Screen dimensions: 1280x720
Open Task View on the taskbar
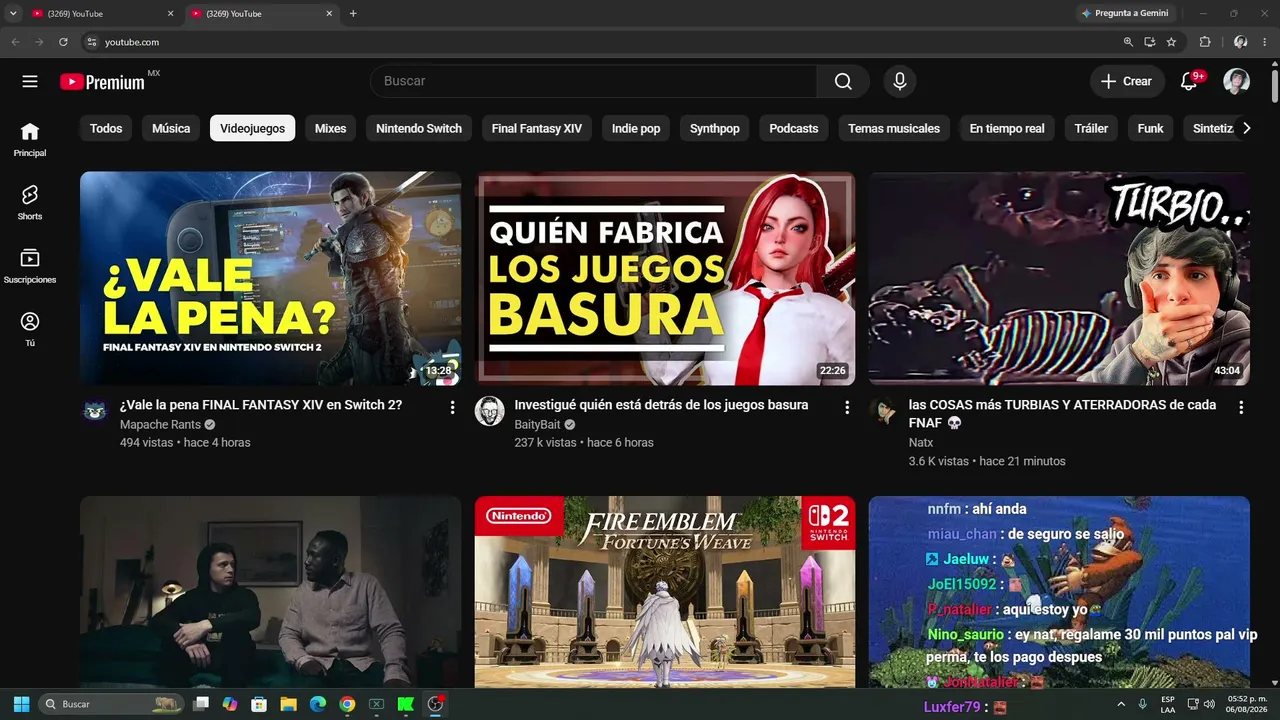pyautogui.click(x=201, y=704)
